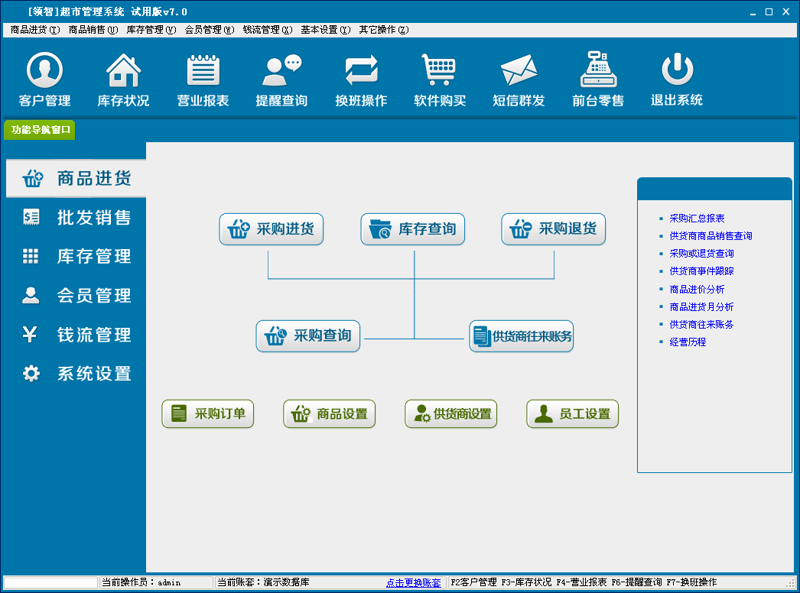Open 供货商商品销售查询 link
The height and width of the screenshot is (593, 800).
711,236
